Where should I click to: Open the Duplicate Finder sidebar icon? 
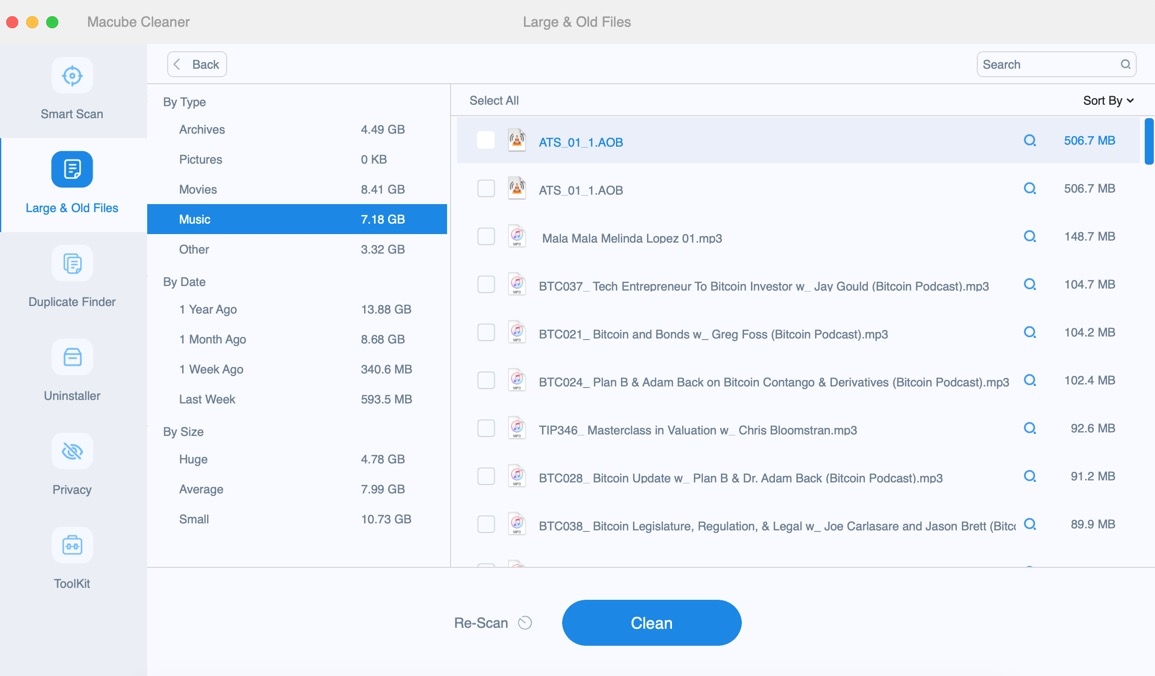(x=72, y=264)
